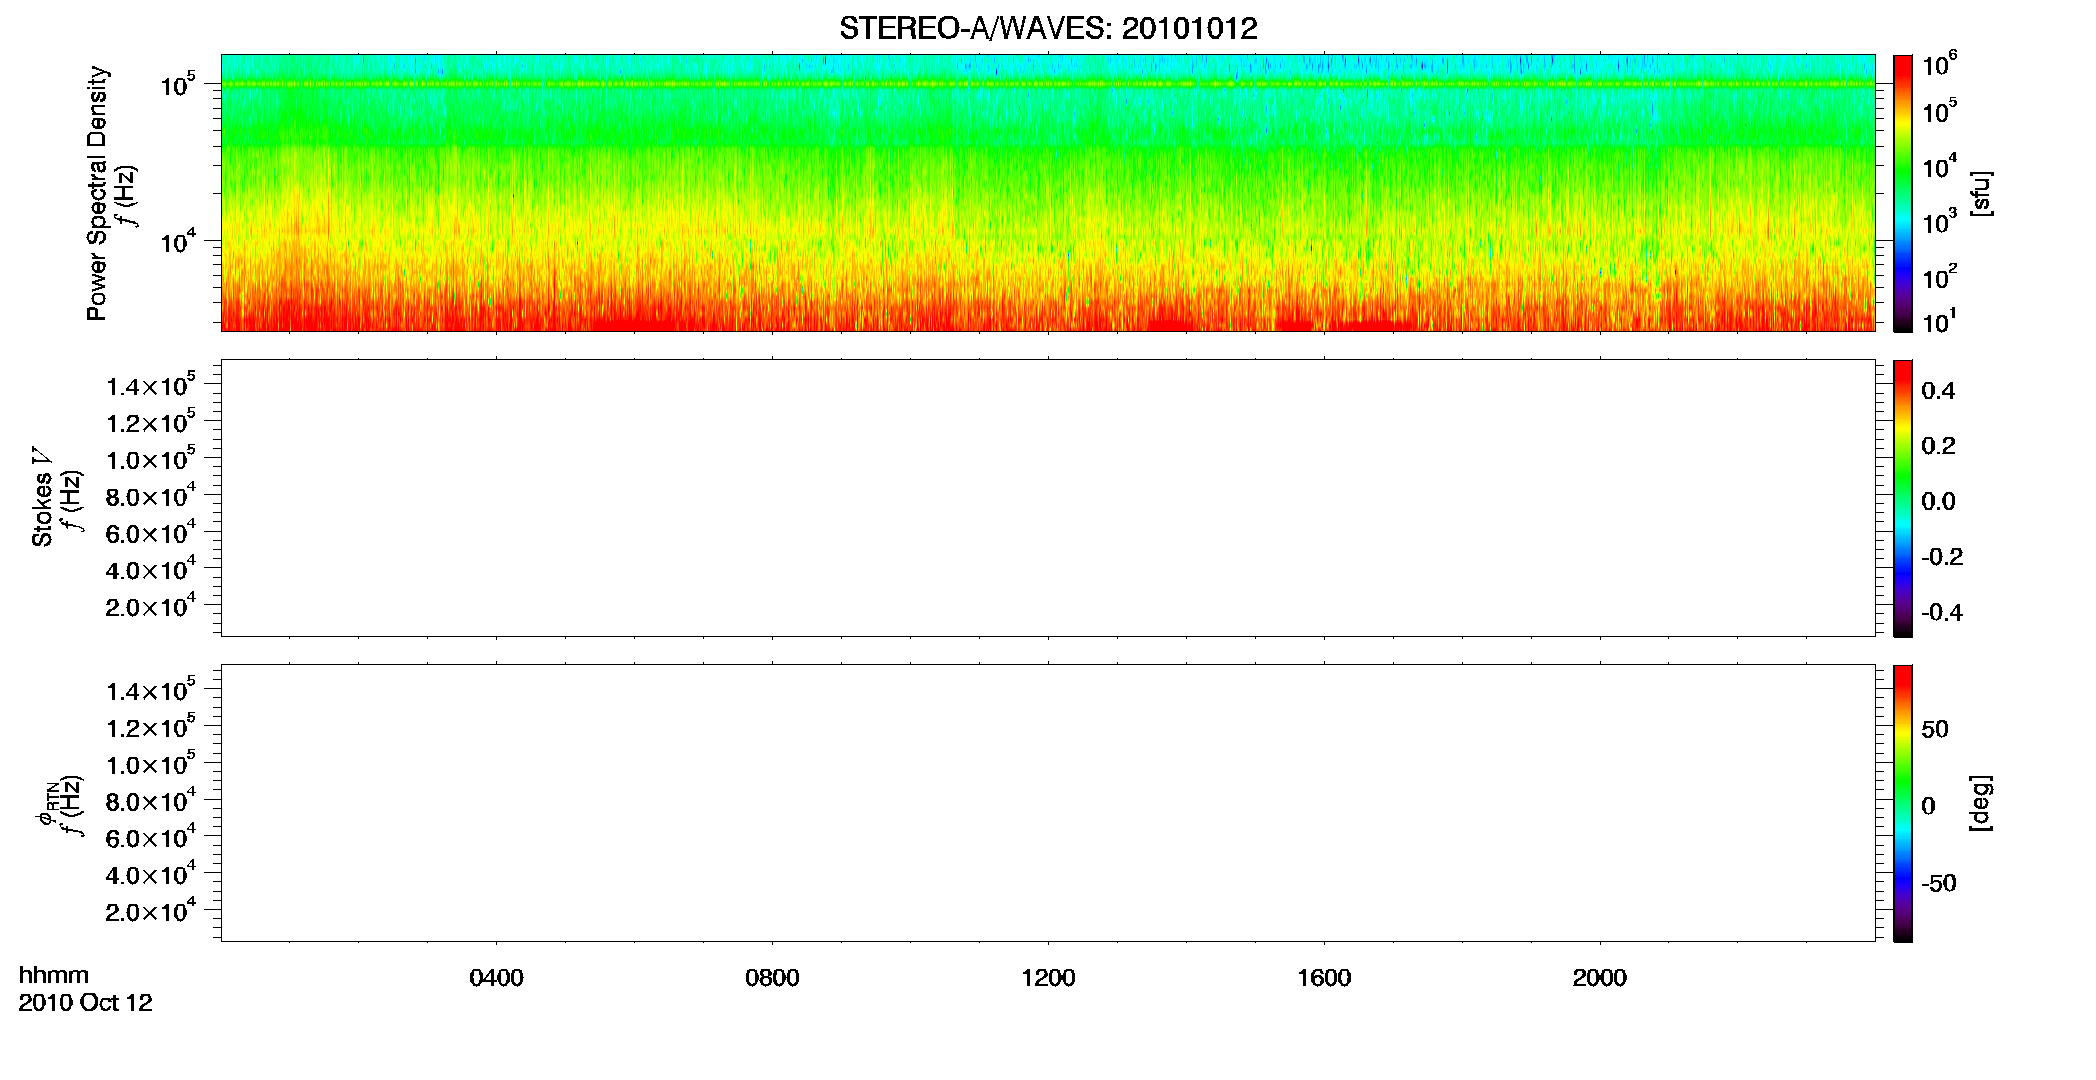Click the sfu color bar of top panel
Image resolution: width=2096 pixels, height=1080 pixels.
point(1902,193)
